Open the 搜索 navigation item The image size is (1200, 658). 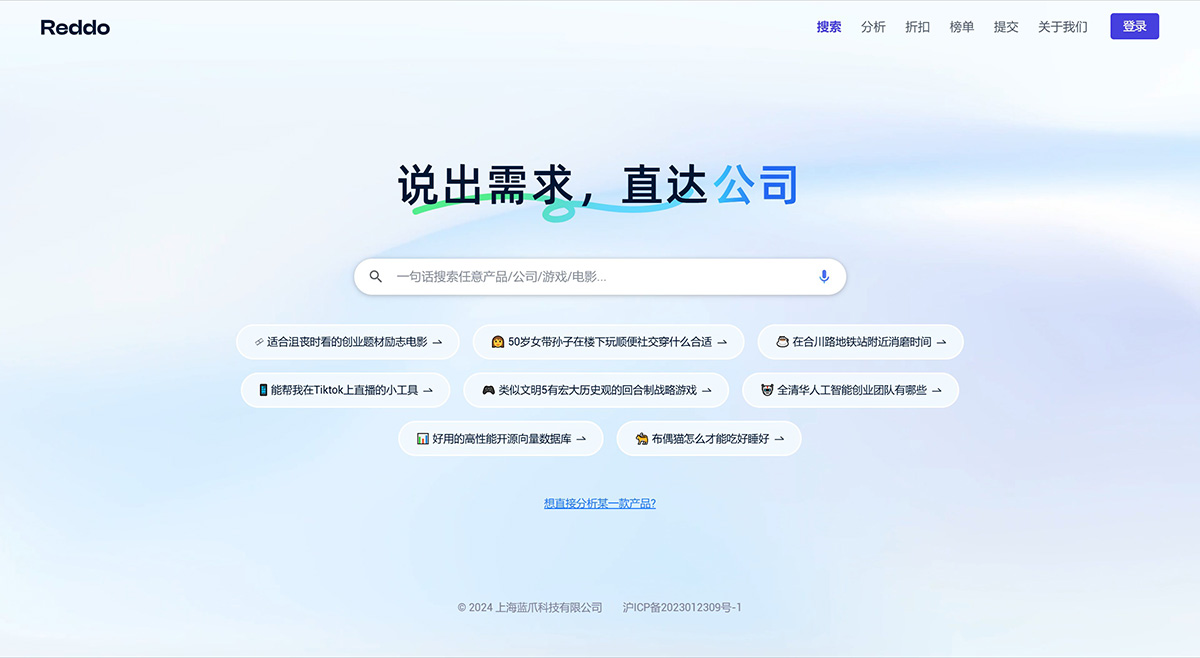click(828, 27)
